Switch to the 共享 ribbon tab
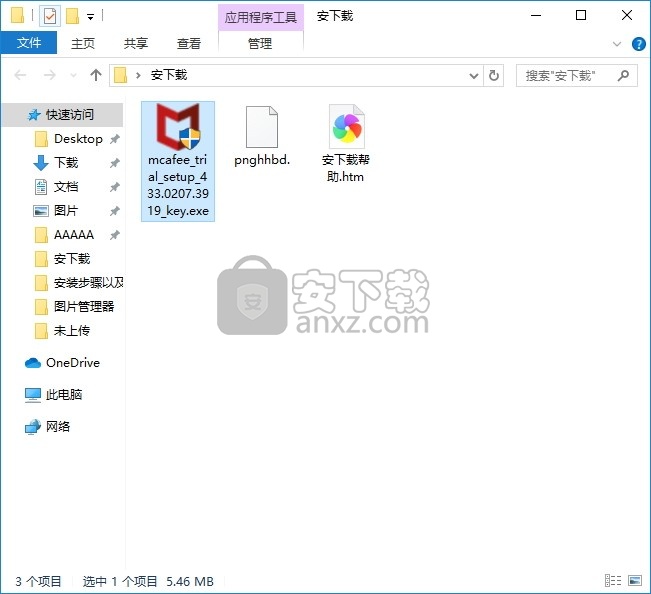Image resolution: width=651 pixels, height=594 pixels. click(x=136, y=43)
